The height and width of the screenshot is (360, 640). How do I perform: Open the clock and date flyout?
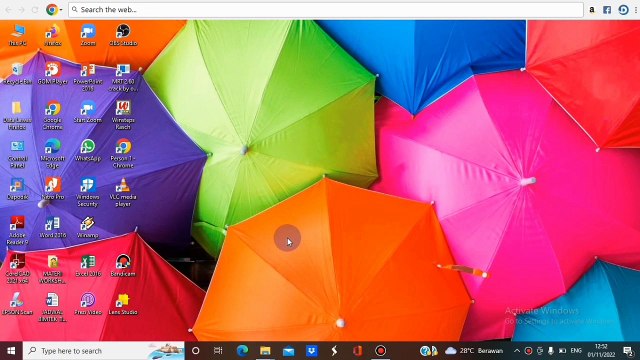coord(601,351)
